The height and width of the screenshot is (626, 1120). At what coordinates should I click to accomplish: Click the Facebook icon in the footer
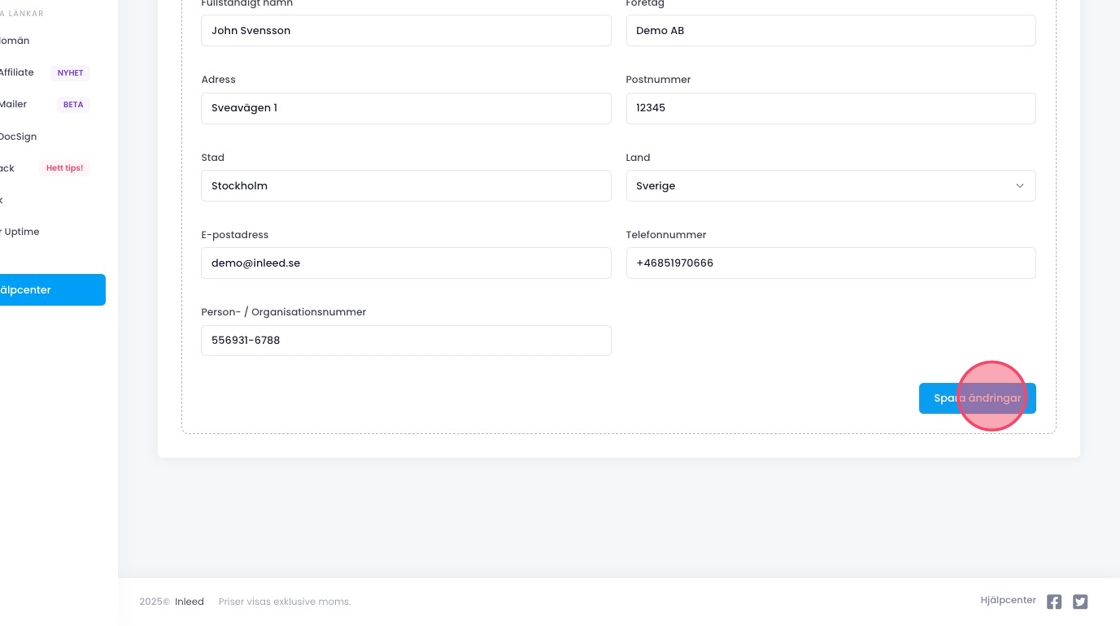[x=1054, y=602]
